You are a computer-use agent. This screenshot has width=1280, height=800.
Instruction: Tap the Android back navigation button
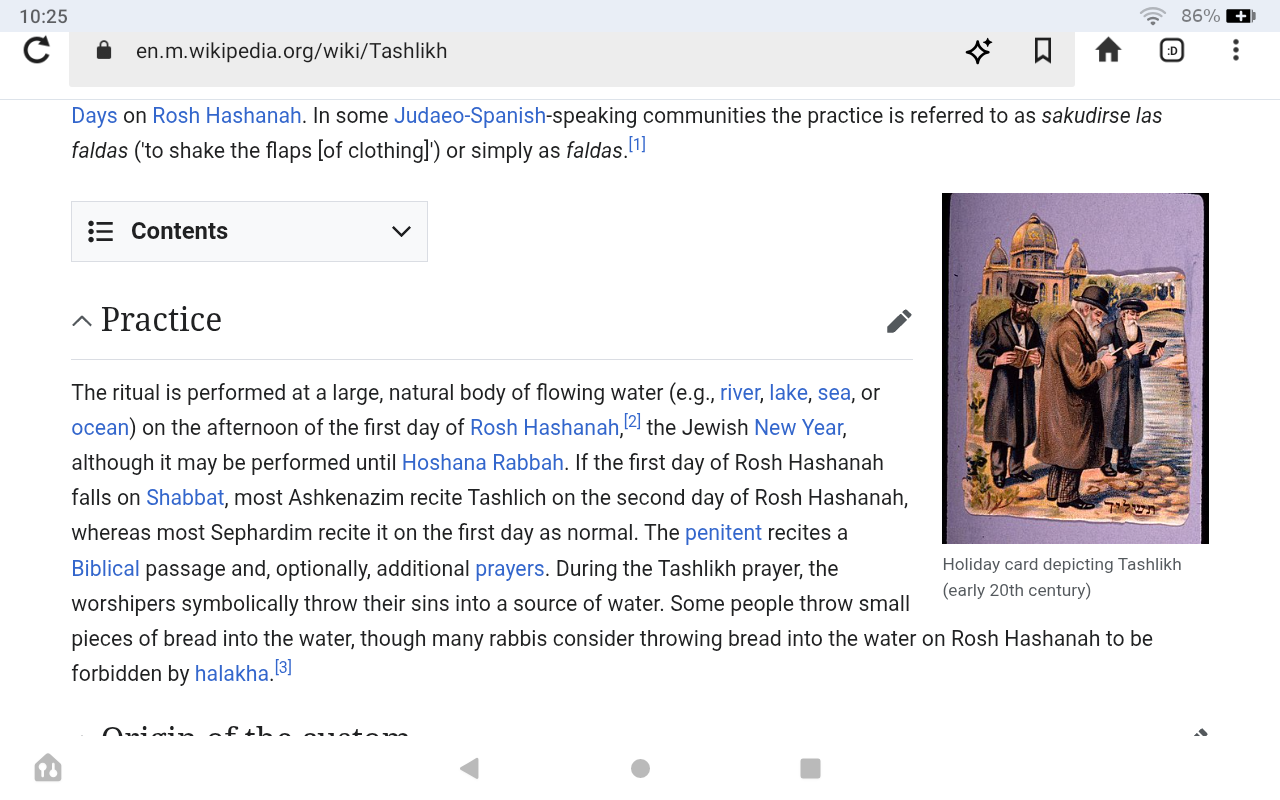click(469, 768)
